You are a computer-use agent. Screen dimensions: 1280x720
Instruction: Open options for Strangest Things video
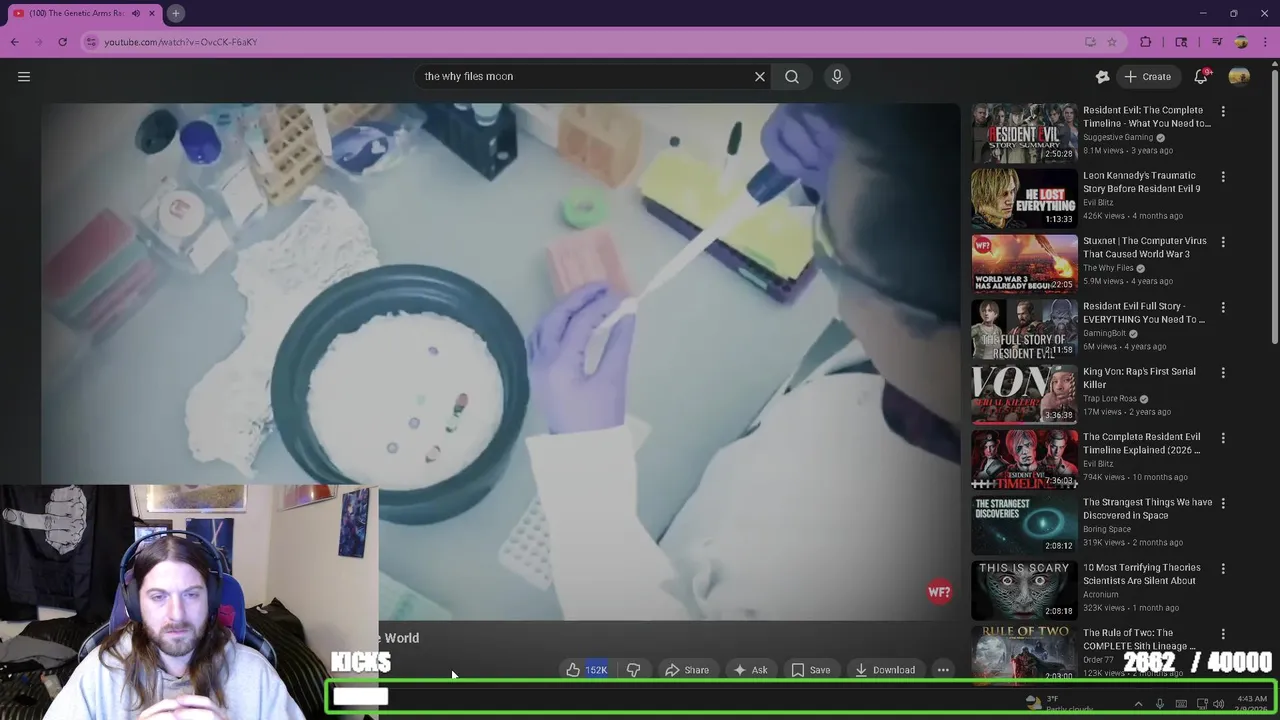pos(1223,503)
